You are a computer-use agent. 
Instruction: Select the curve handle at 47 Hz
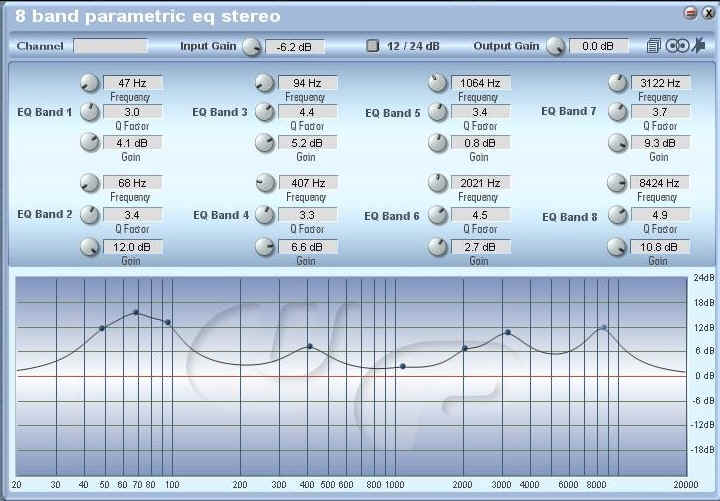click(x=102, y=328)
